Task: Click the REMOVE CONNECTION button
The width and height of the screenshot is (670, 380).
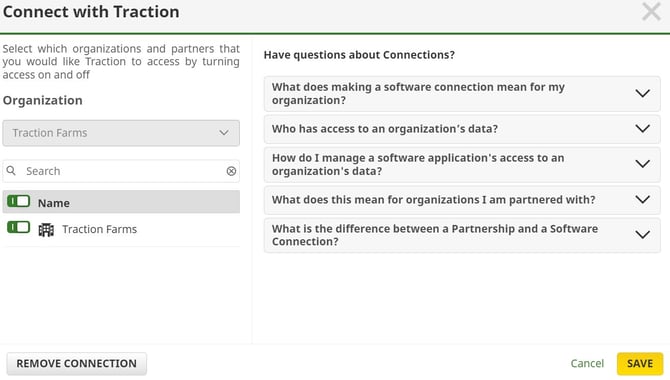Action: pyautogui.click(x=76, y=364)
